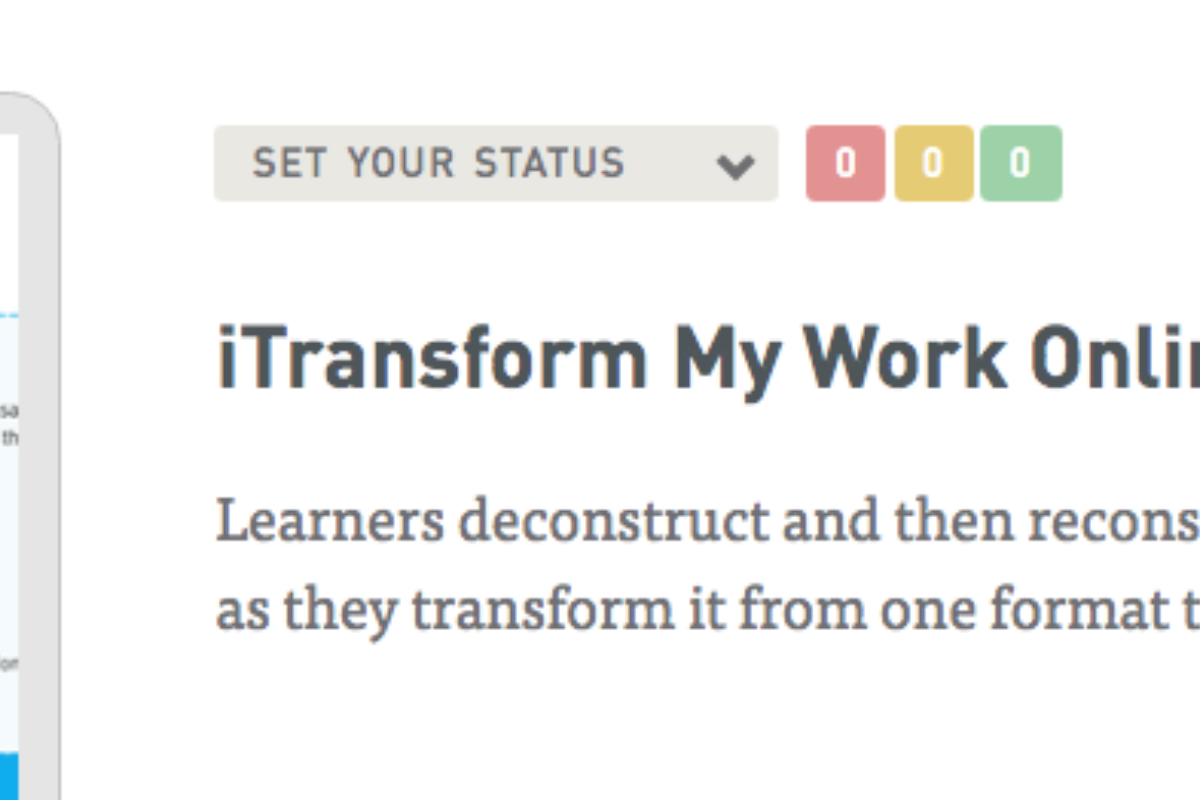Click the yellow status counter badge
Viewport: 1200px width, 800px height.
933,163
